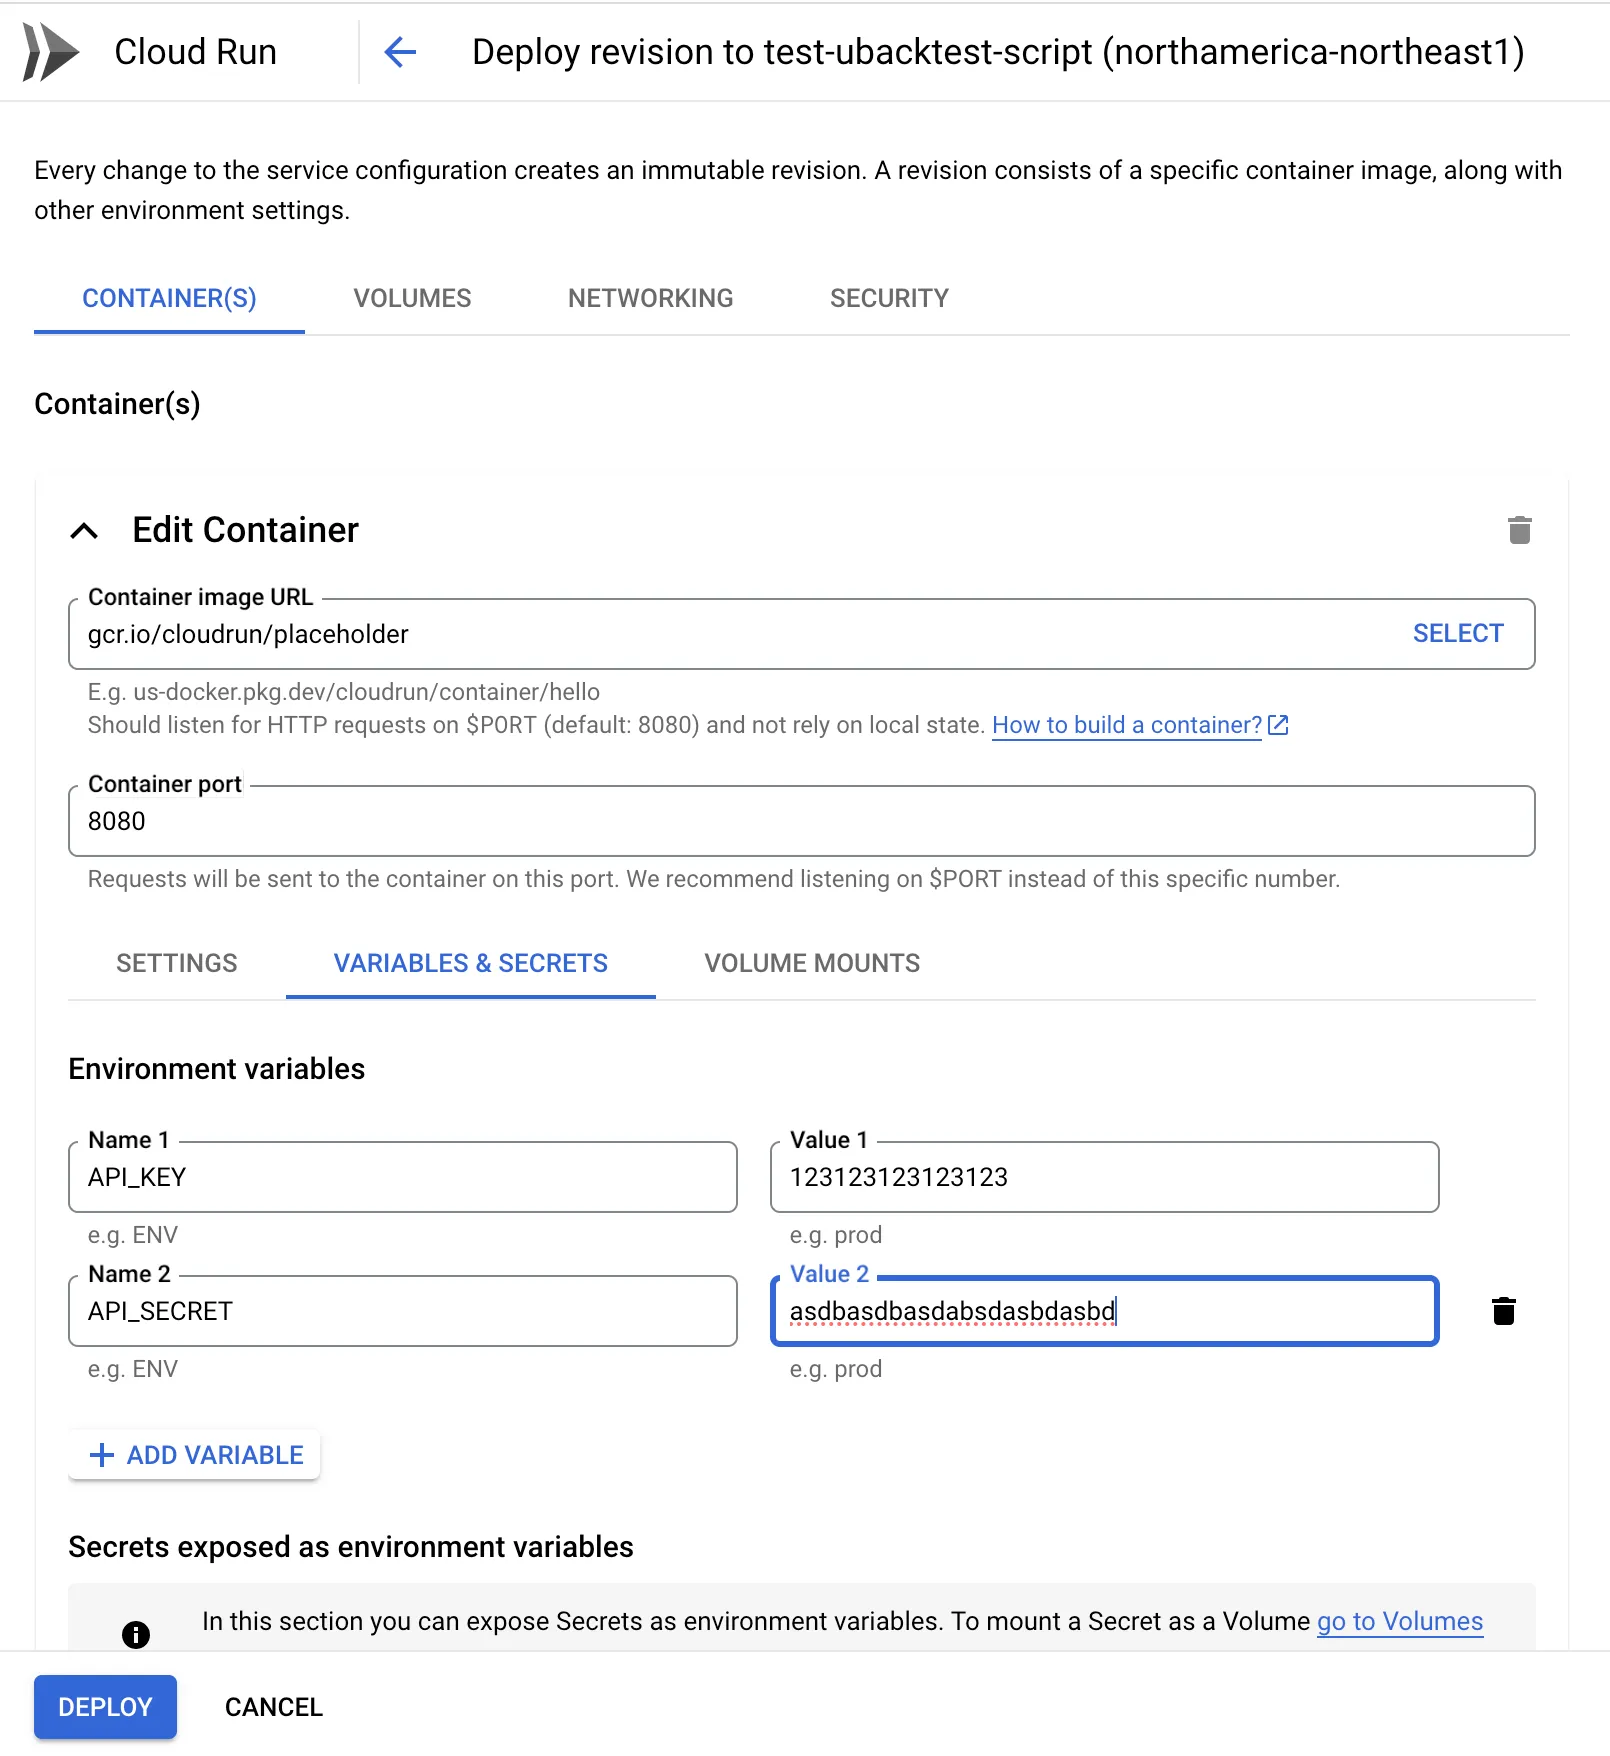Cancel the revision deployment
The width and height of the screenshot is (1610, 1756).
coord(273,1707)
